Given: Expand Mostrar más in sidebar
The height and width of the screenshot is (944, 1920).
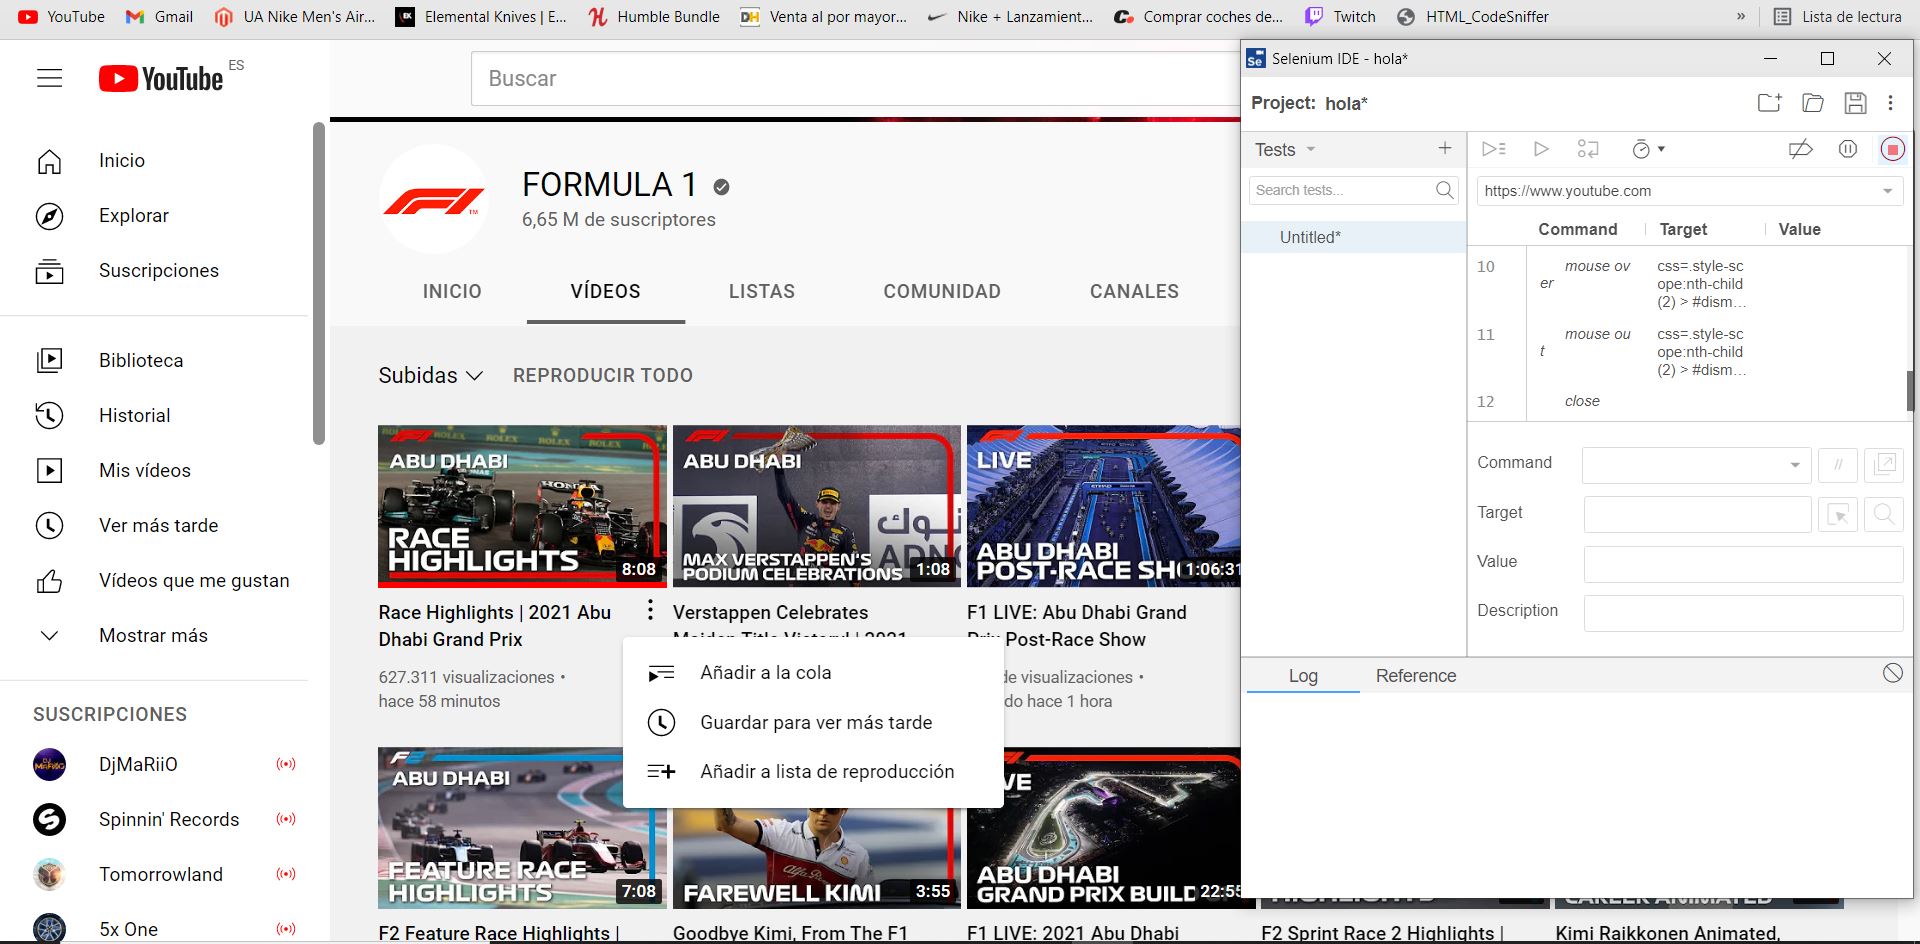Looking at the screenshot, I should [155, 636].
